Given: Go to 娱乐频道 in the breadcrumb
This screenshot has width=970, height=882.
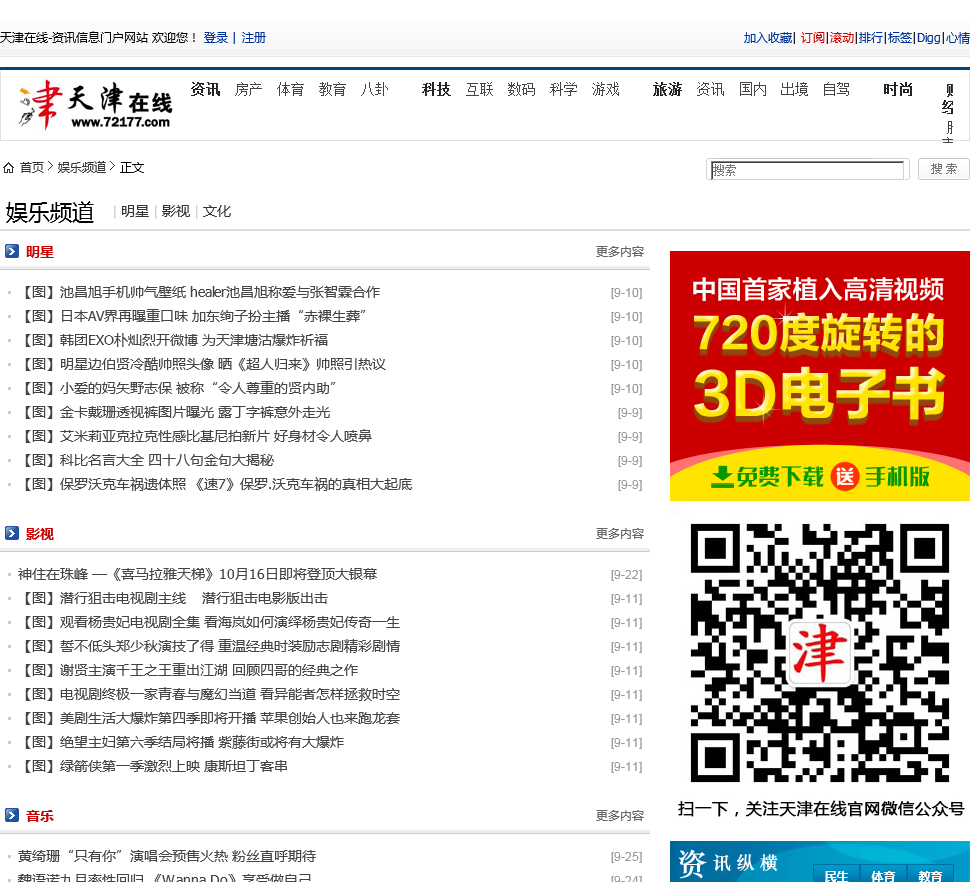Looking at the screenshot, I should [x=82, y=168].
